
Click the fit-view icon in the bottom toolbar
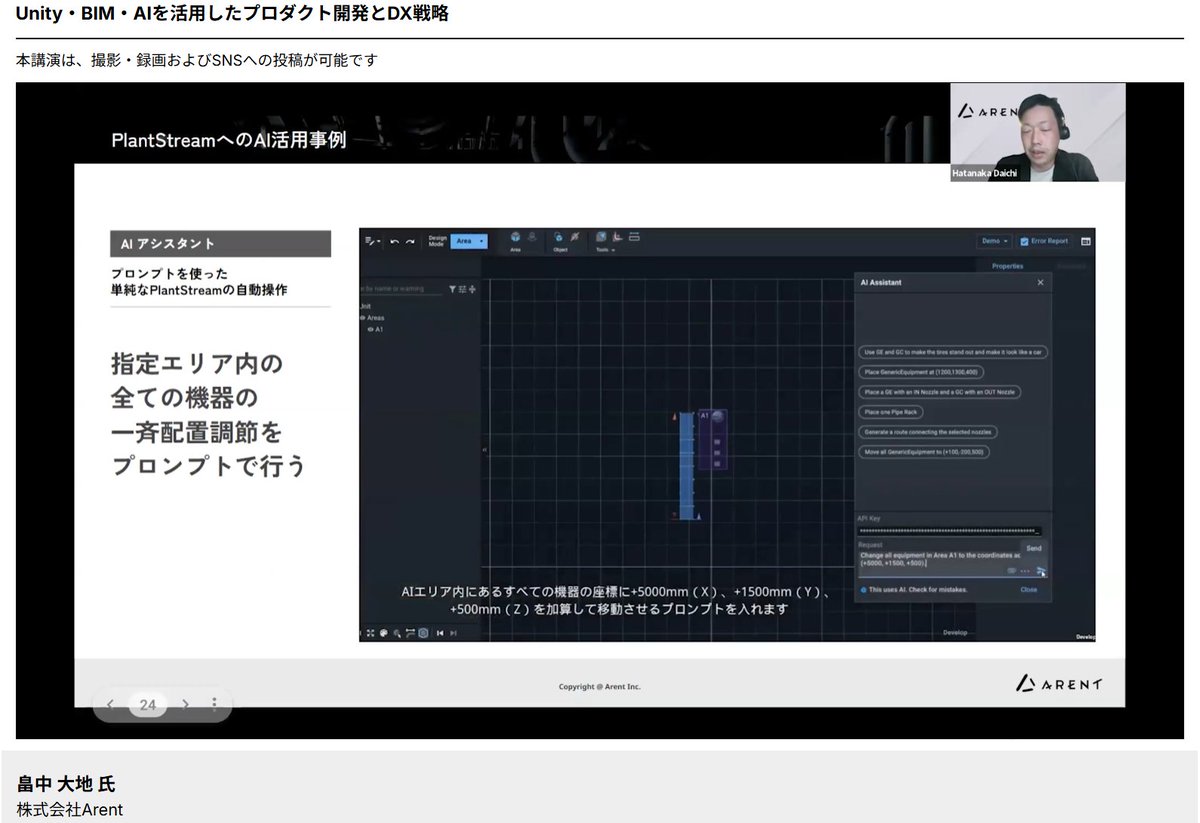tap(372, 632)
